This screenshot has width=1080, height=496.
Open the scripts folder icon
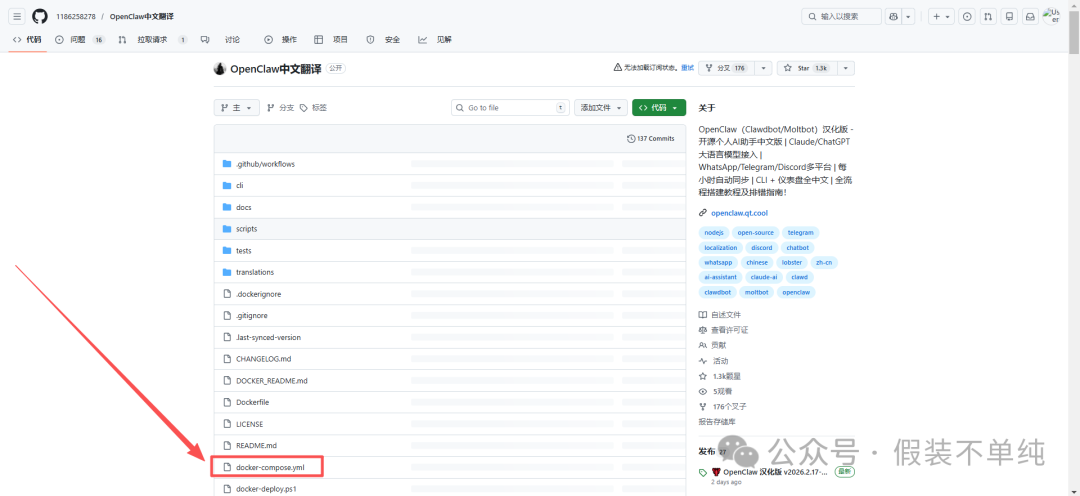click(x=227, y=229)
